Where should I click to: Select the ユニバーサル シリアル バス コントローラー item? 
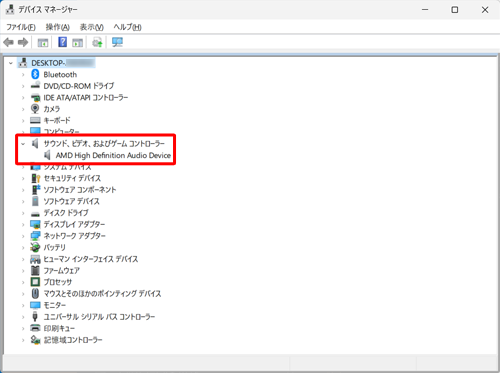[x=99, y=317]
